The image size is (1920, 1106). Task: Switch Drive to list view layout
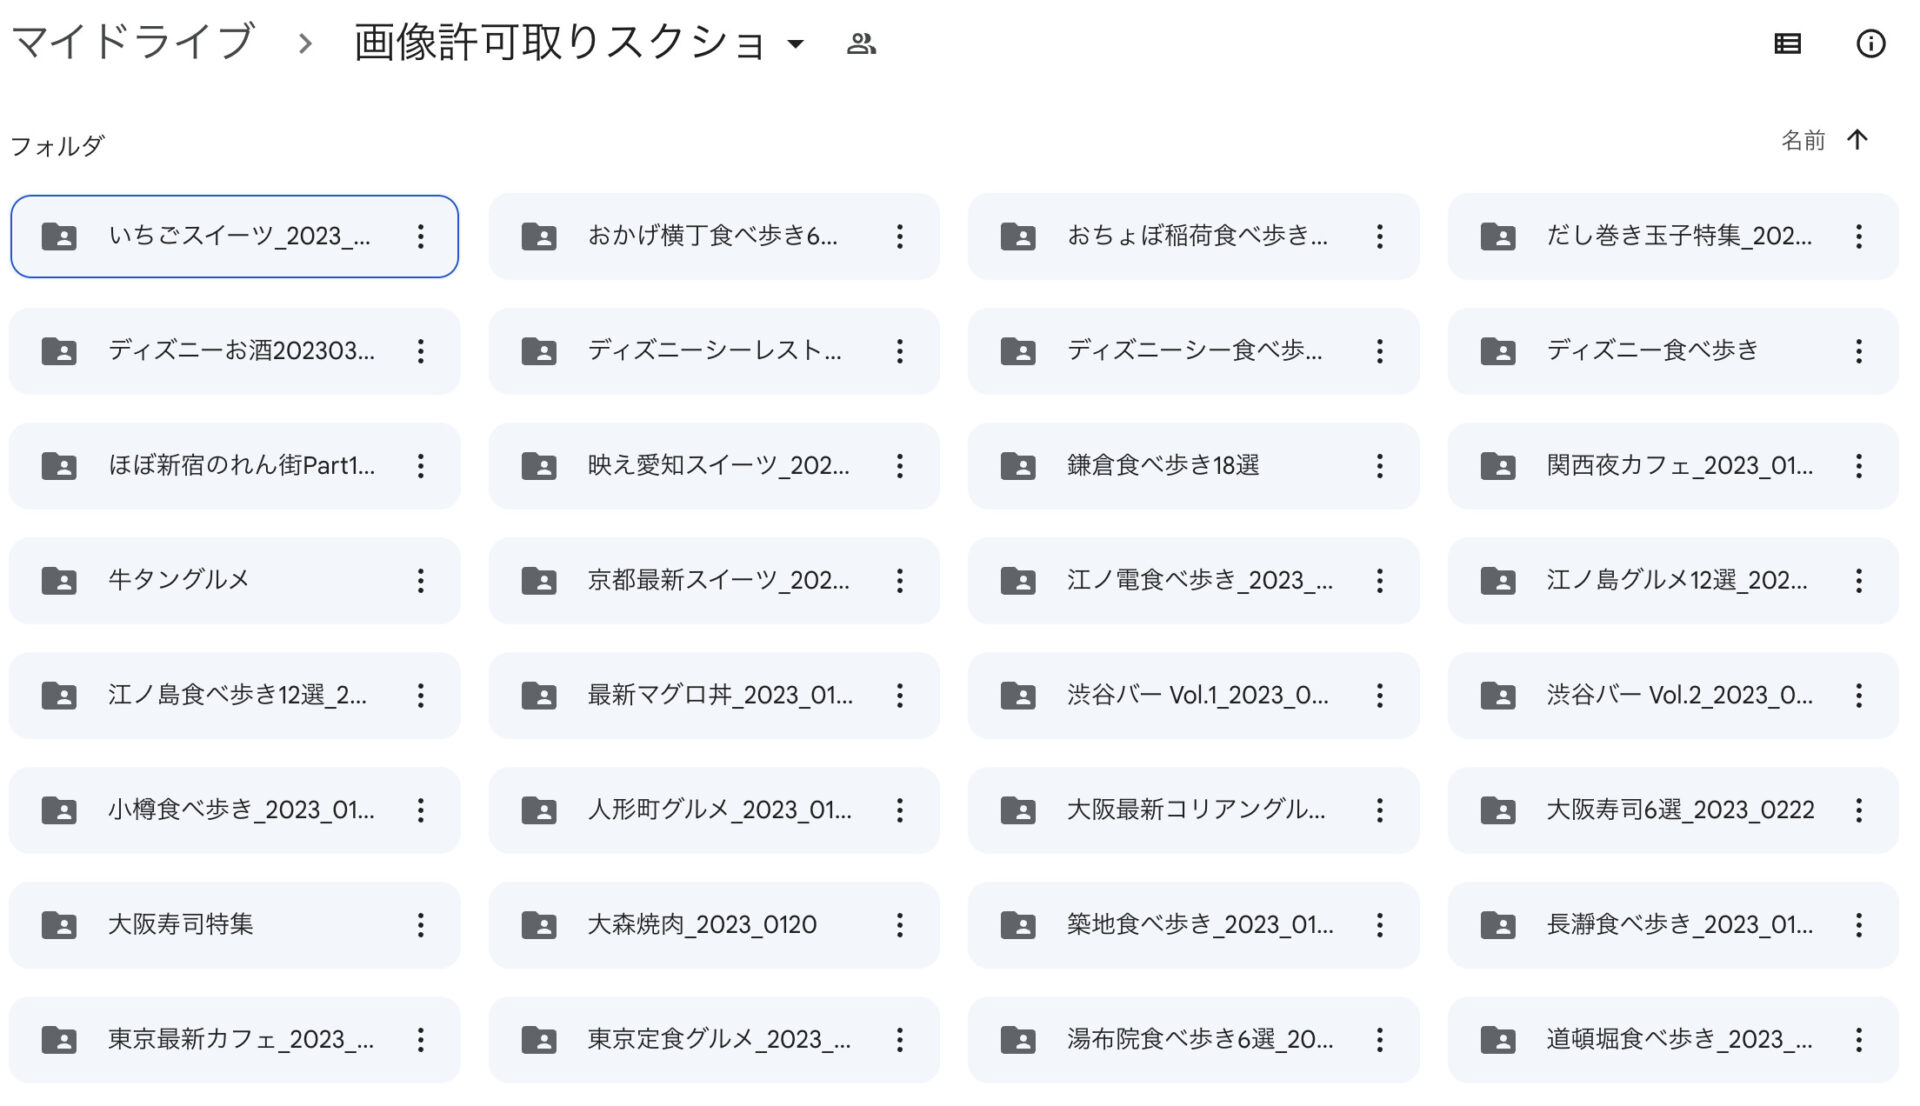(1787, 43)
